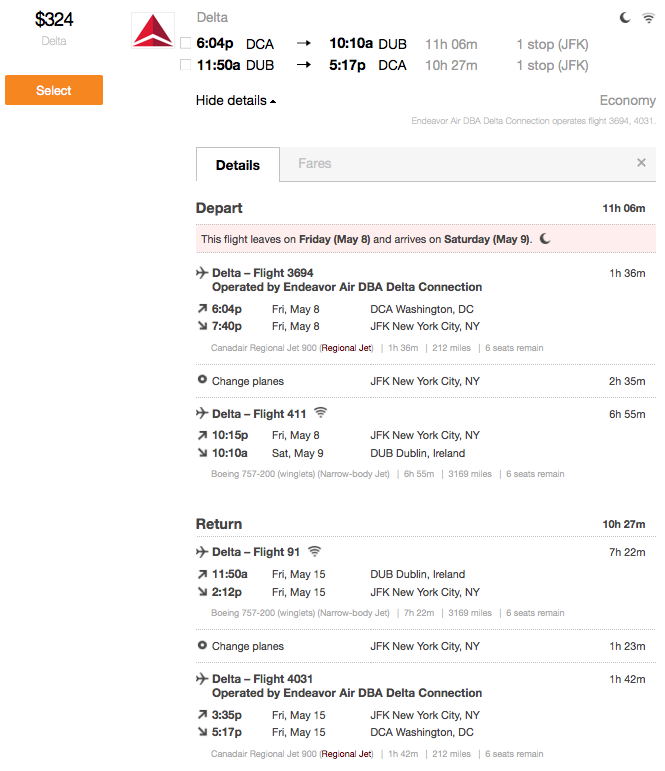665x771 pixels.
Task: Click the '1 stop (JFK)' text on return row
Action: 552,65
